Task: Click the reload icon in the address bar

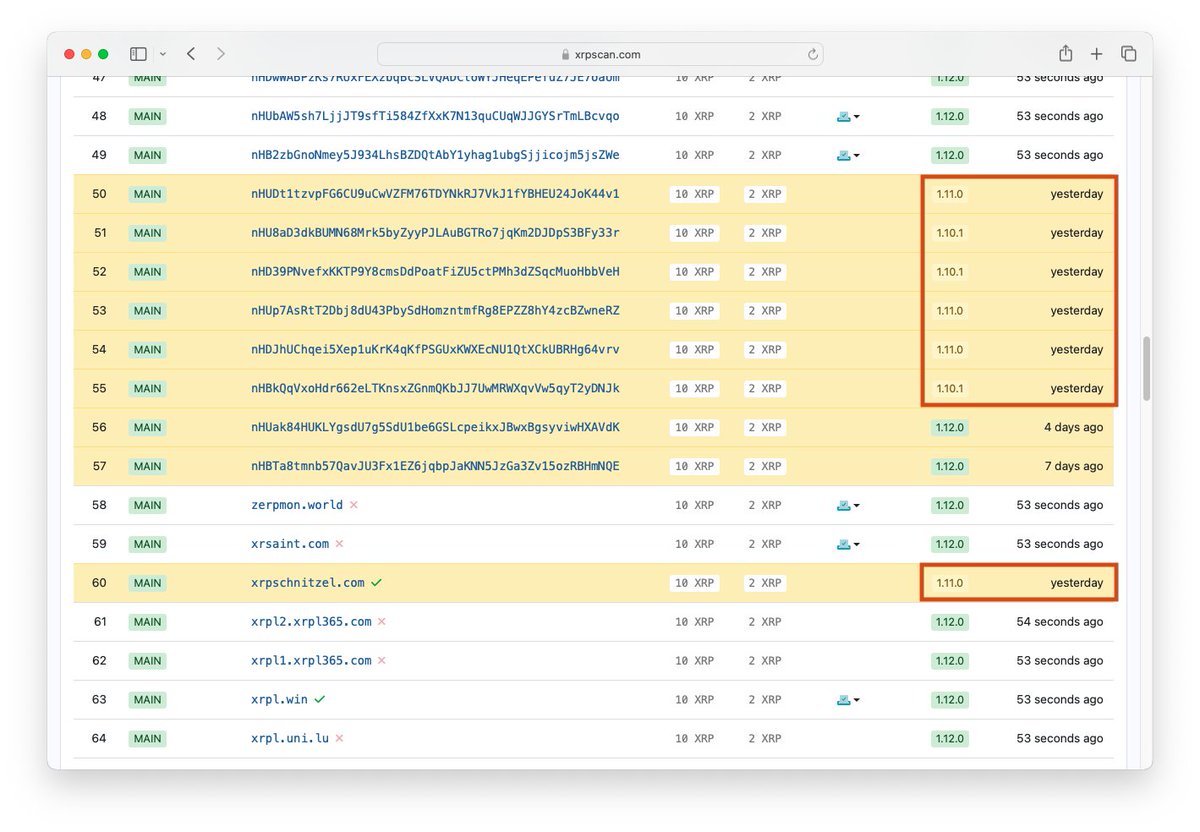Action: (813, 54)
